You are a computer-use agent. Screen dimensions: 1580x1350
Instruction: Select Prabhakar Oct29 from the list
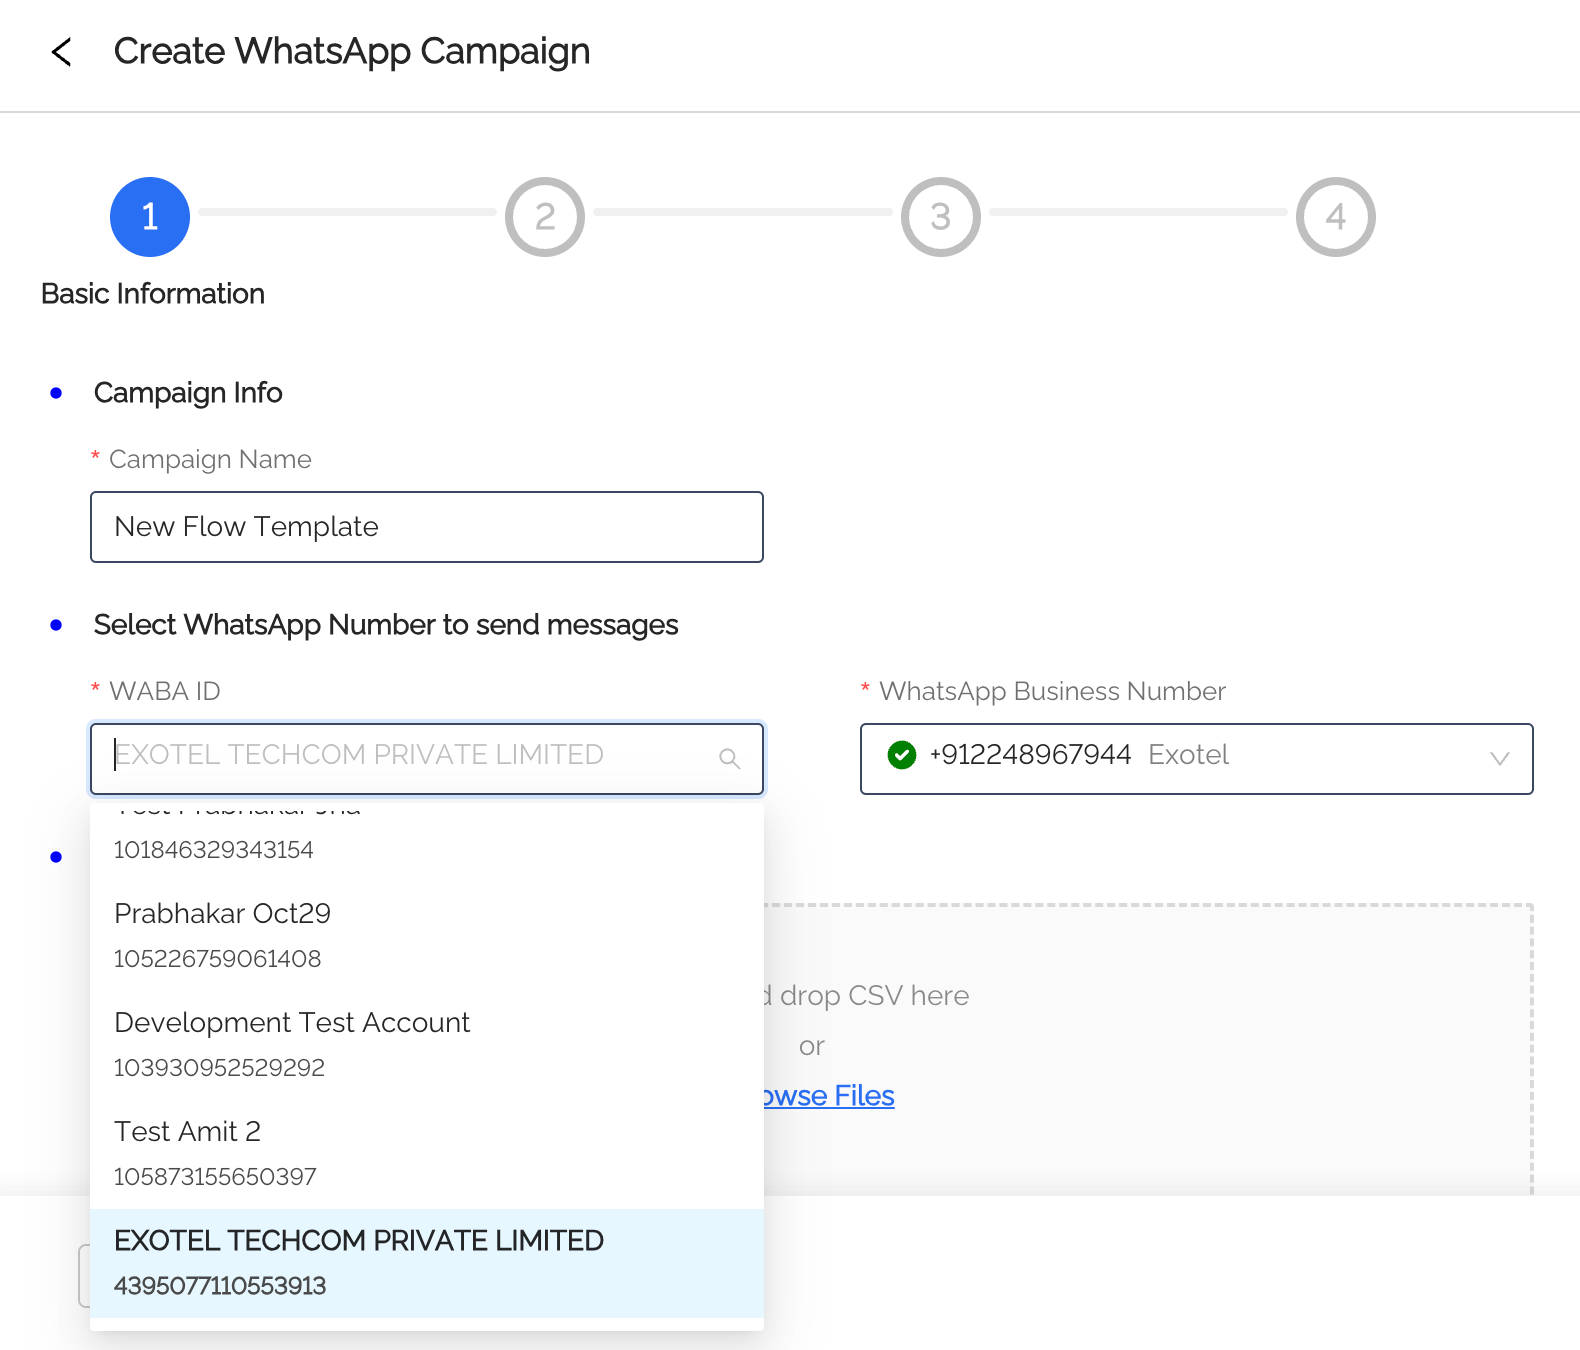click(427, 936)
